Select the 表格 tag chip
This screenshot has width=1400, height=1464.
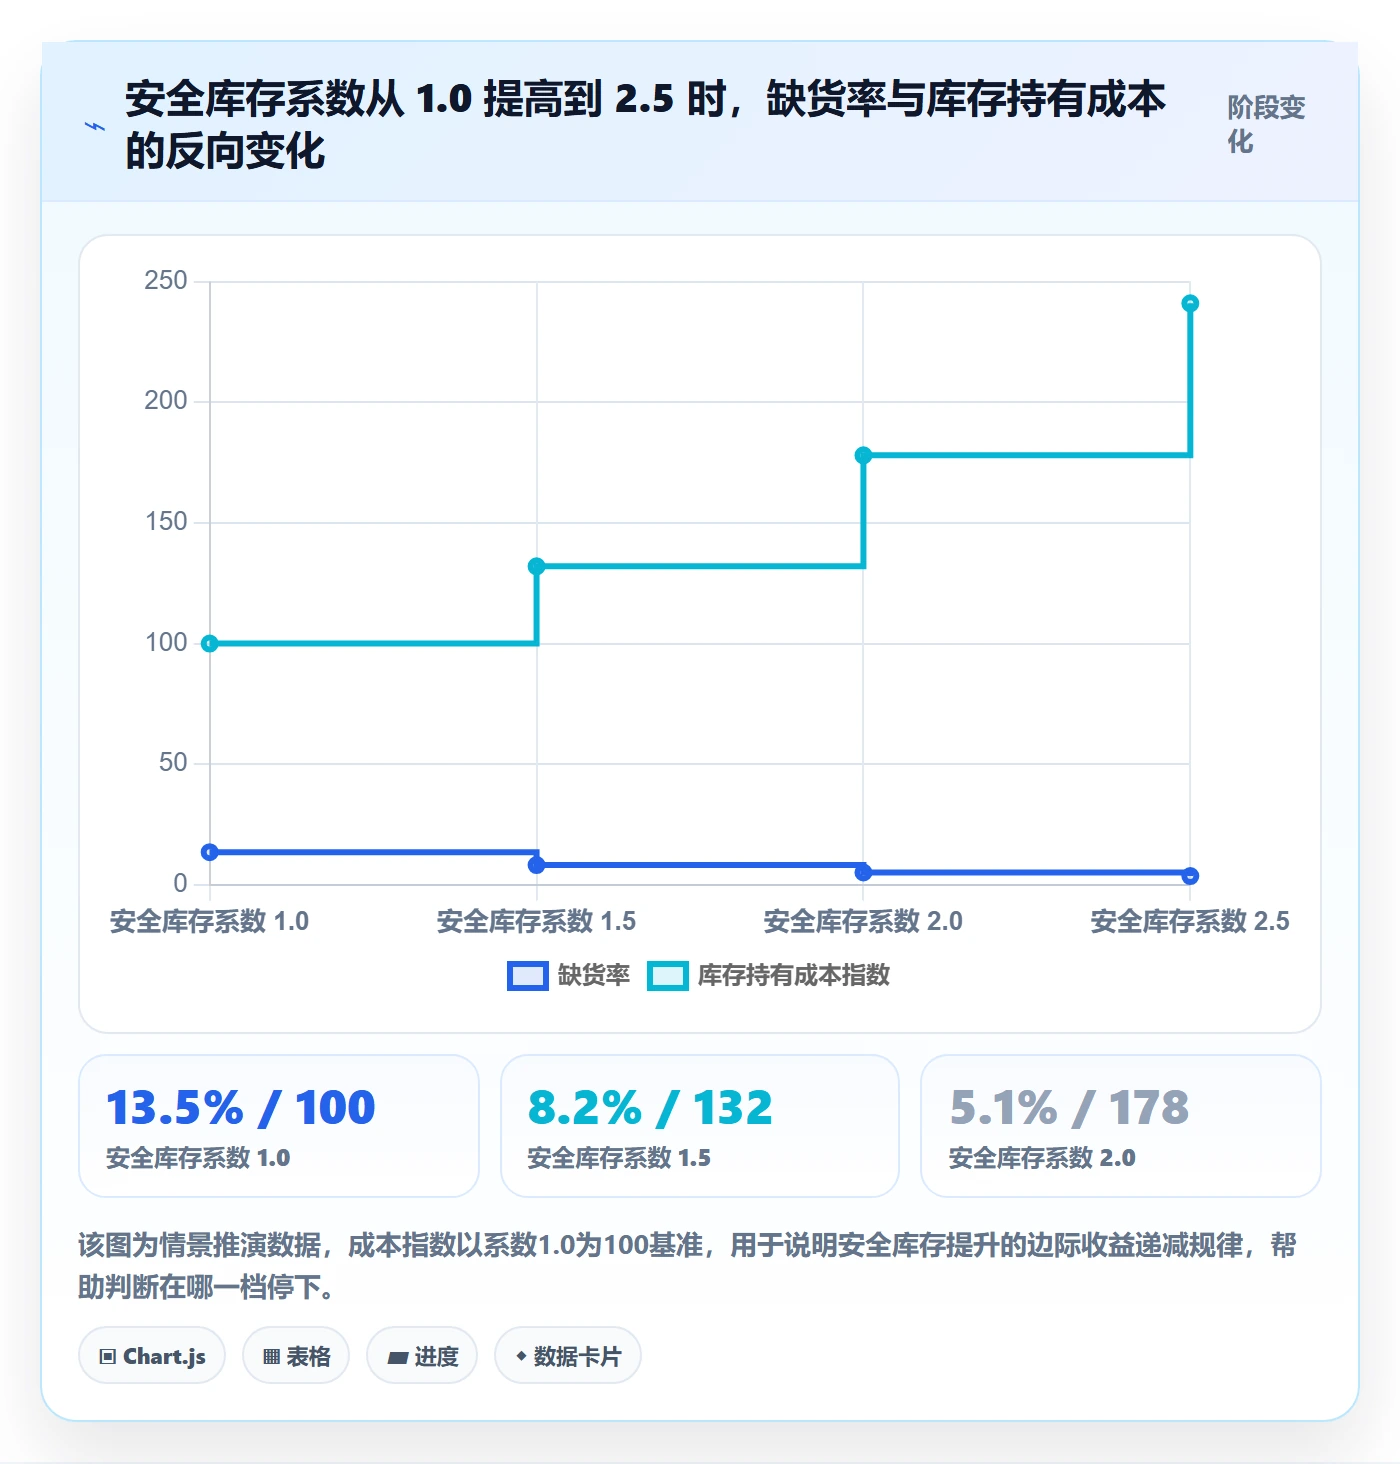click(296, 1356)
